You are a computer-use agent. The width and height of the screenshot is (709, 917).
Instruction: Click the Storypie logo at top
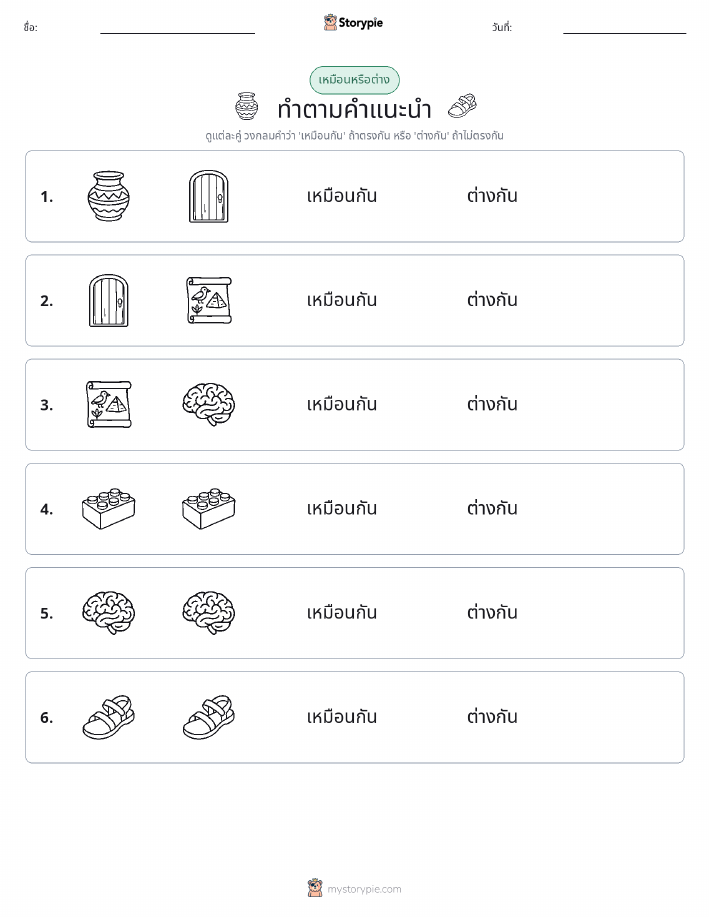[x=353, y=23]
